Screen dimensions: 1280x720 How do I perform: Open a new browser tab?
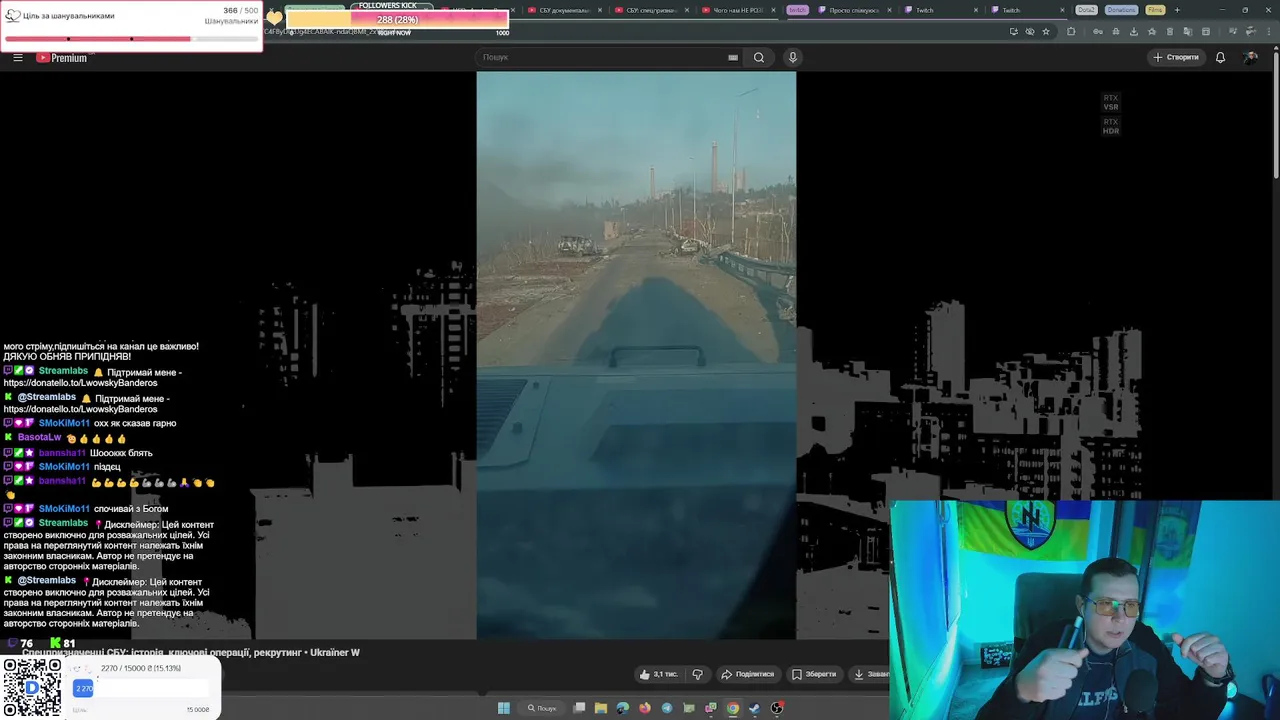point(1177,10)
